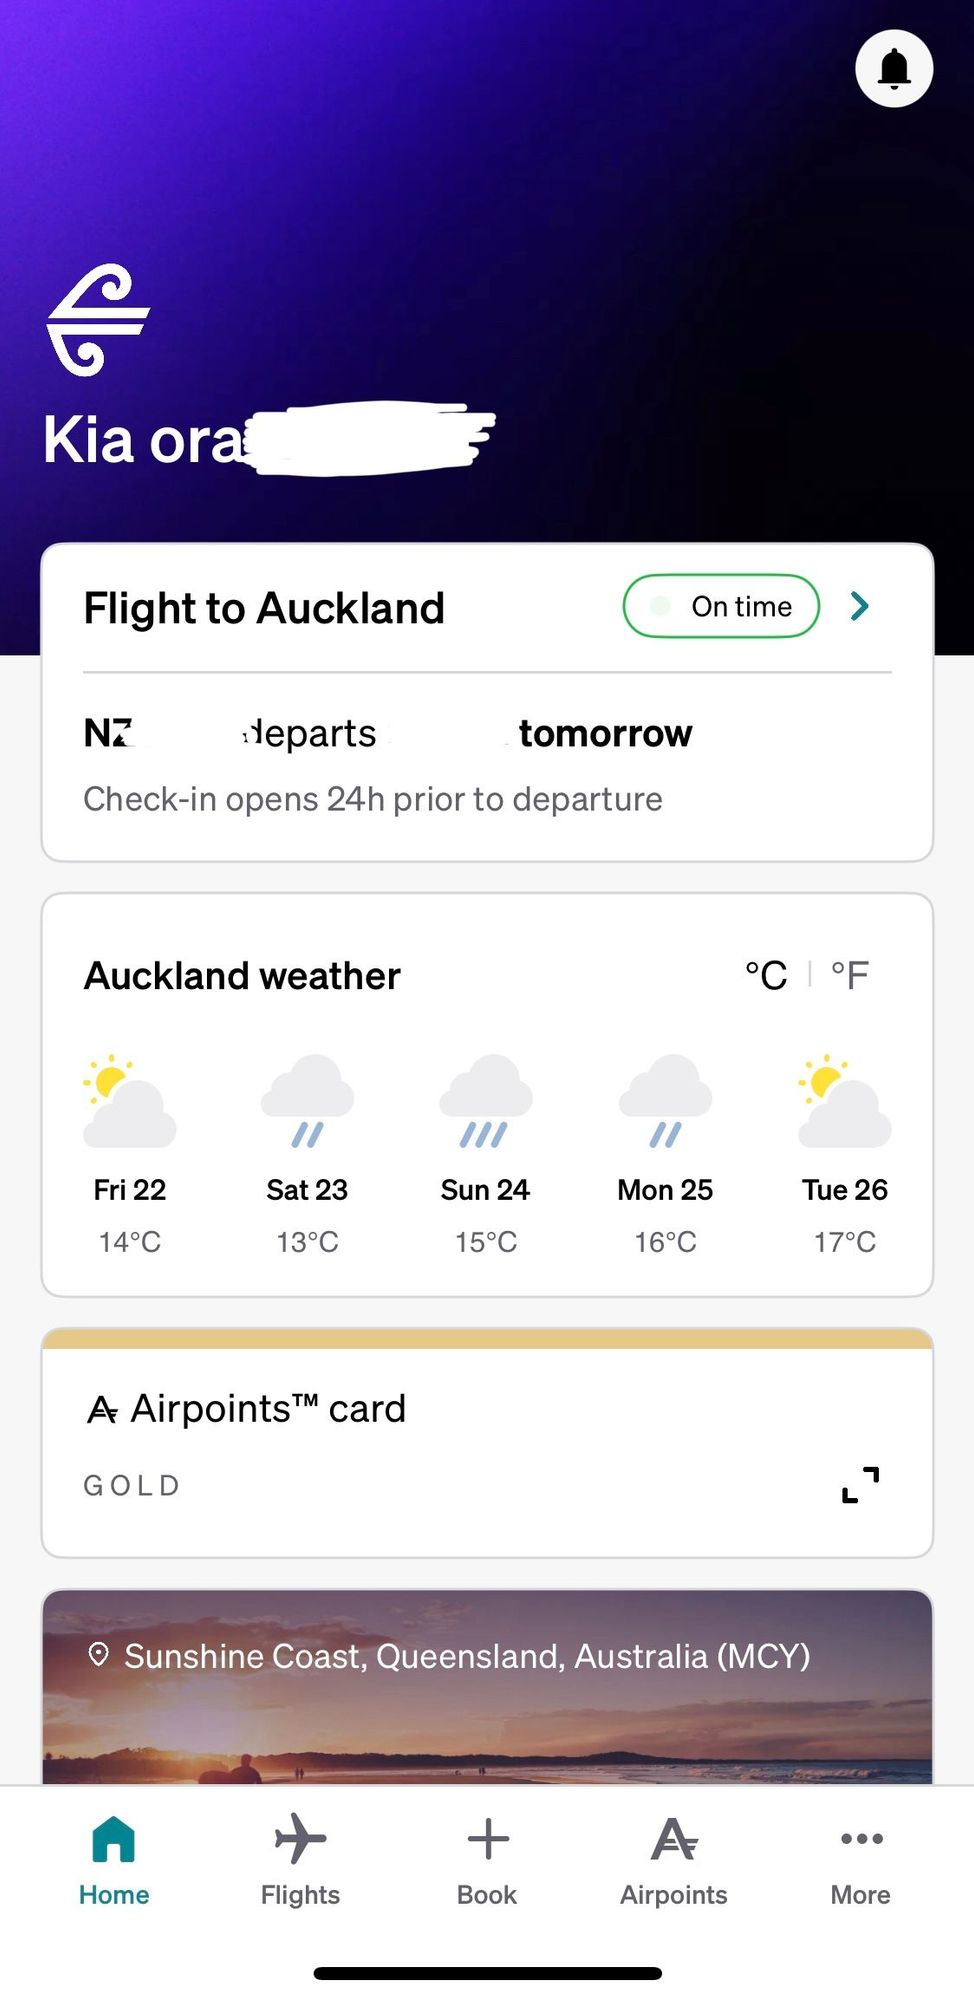Switch temperature units to °C
Screen dimensions: 974x2000
click(x=766, y=975)
